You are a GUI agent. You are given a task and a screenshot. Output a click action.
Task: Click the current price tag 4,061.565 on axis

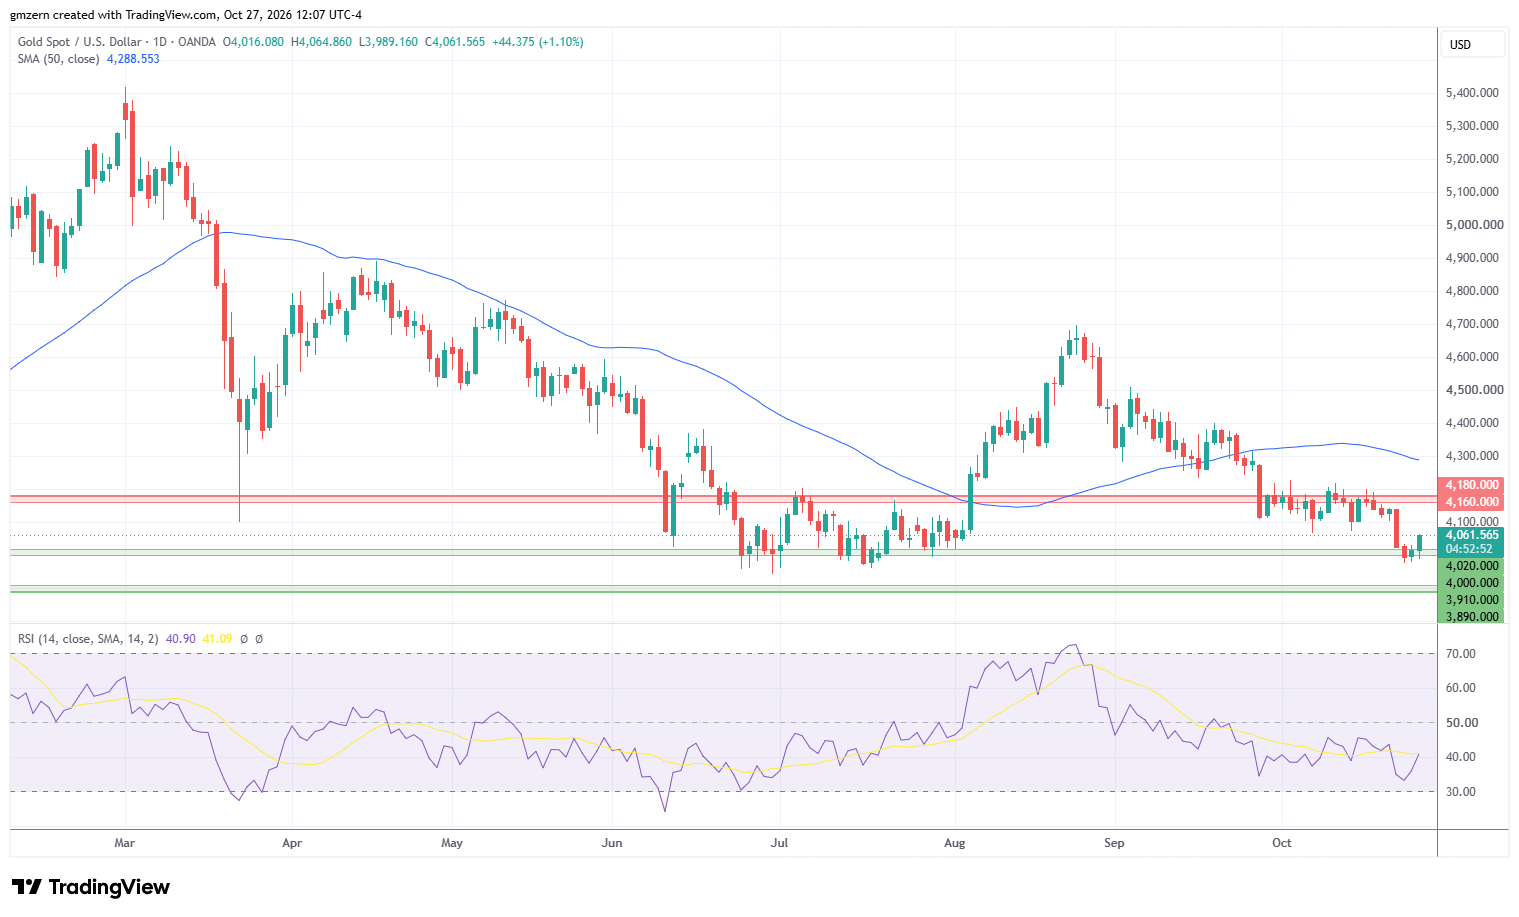point(1472,535)
